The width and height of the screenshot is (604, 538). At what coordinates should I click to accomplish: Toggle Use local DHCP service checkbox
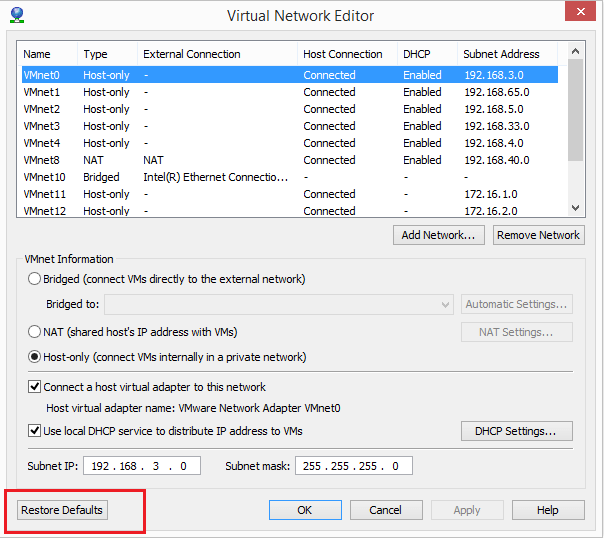pos(35,431)
